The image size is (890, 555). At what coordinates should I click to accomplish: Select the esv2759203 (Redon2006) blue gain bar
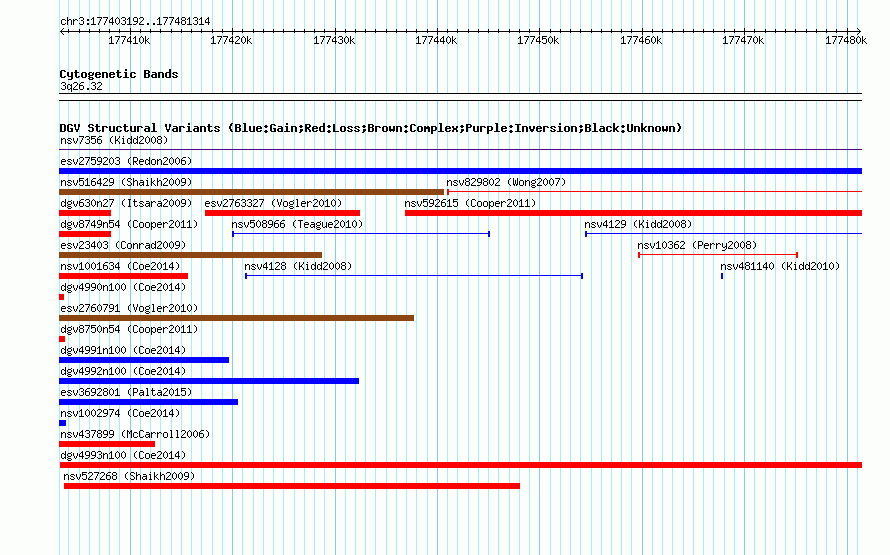460,171
